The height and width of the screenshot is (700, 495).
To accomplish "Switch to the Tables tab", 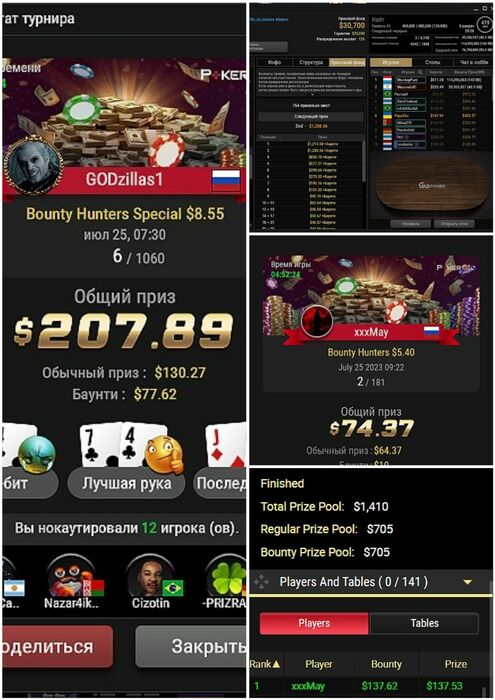I will tap(424, 623).
